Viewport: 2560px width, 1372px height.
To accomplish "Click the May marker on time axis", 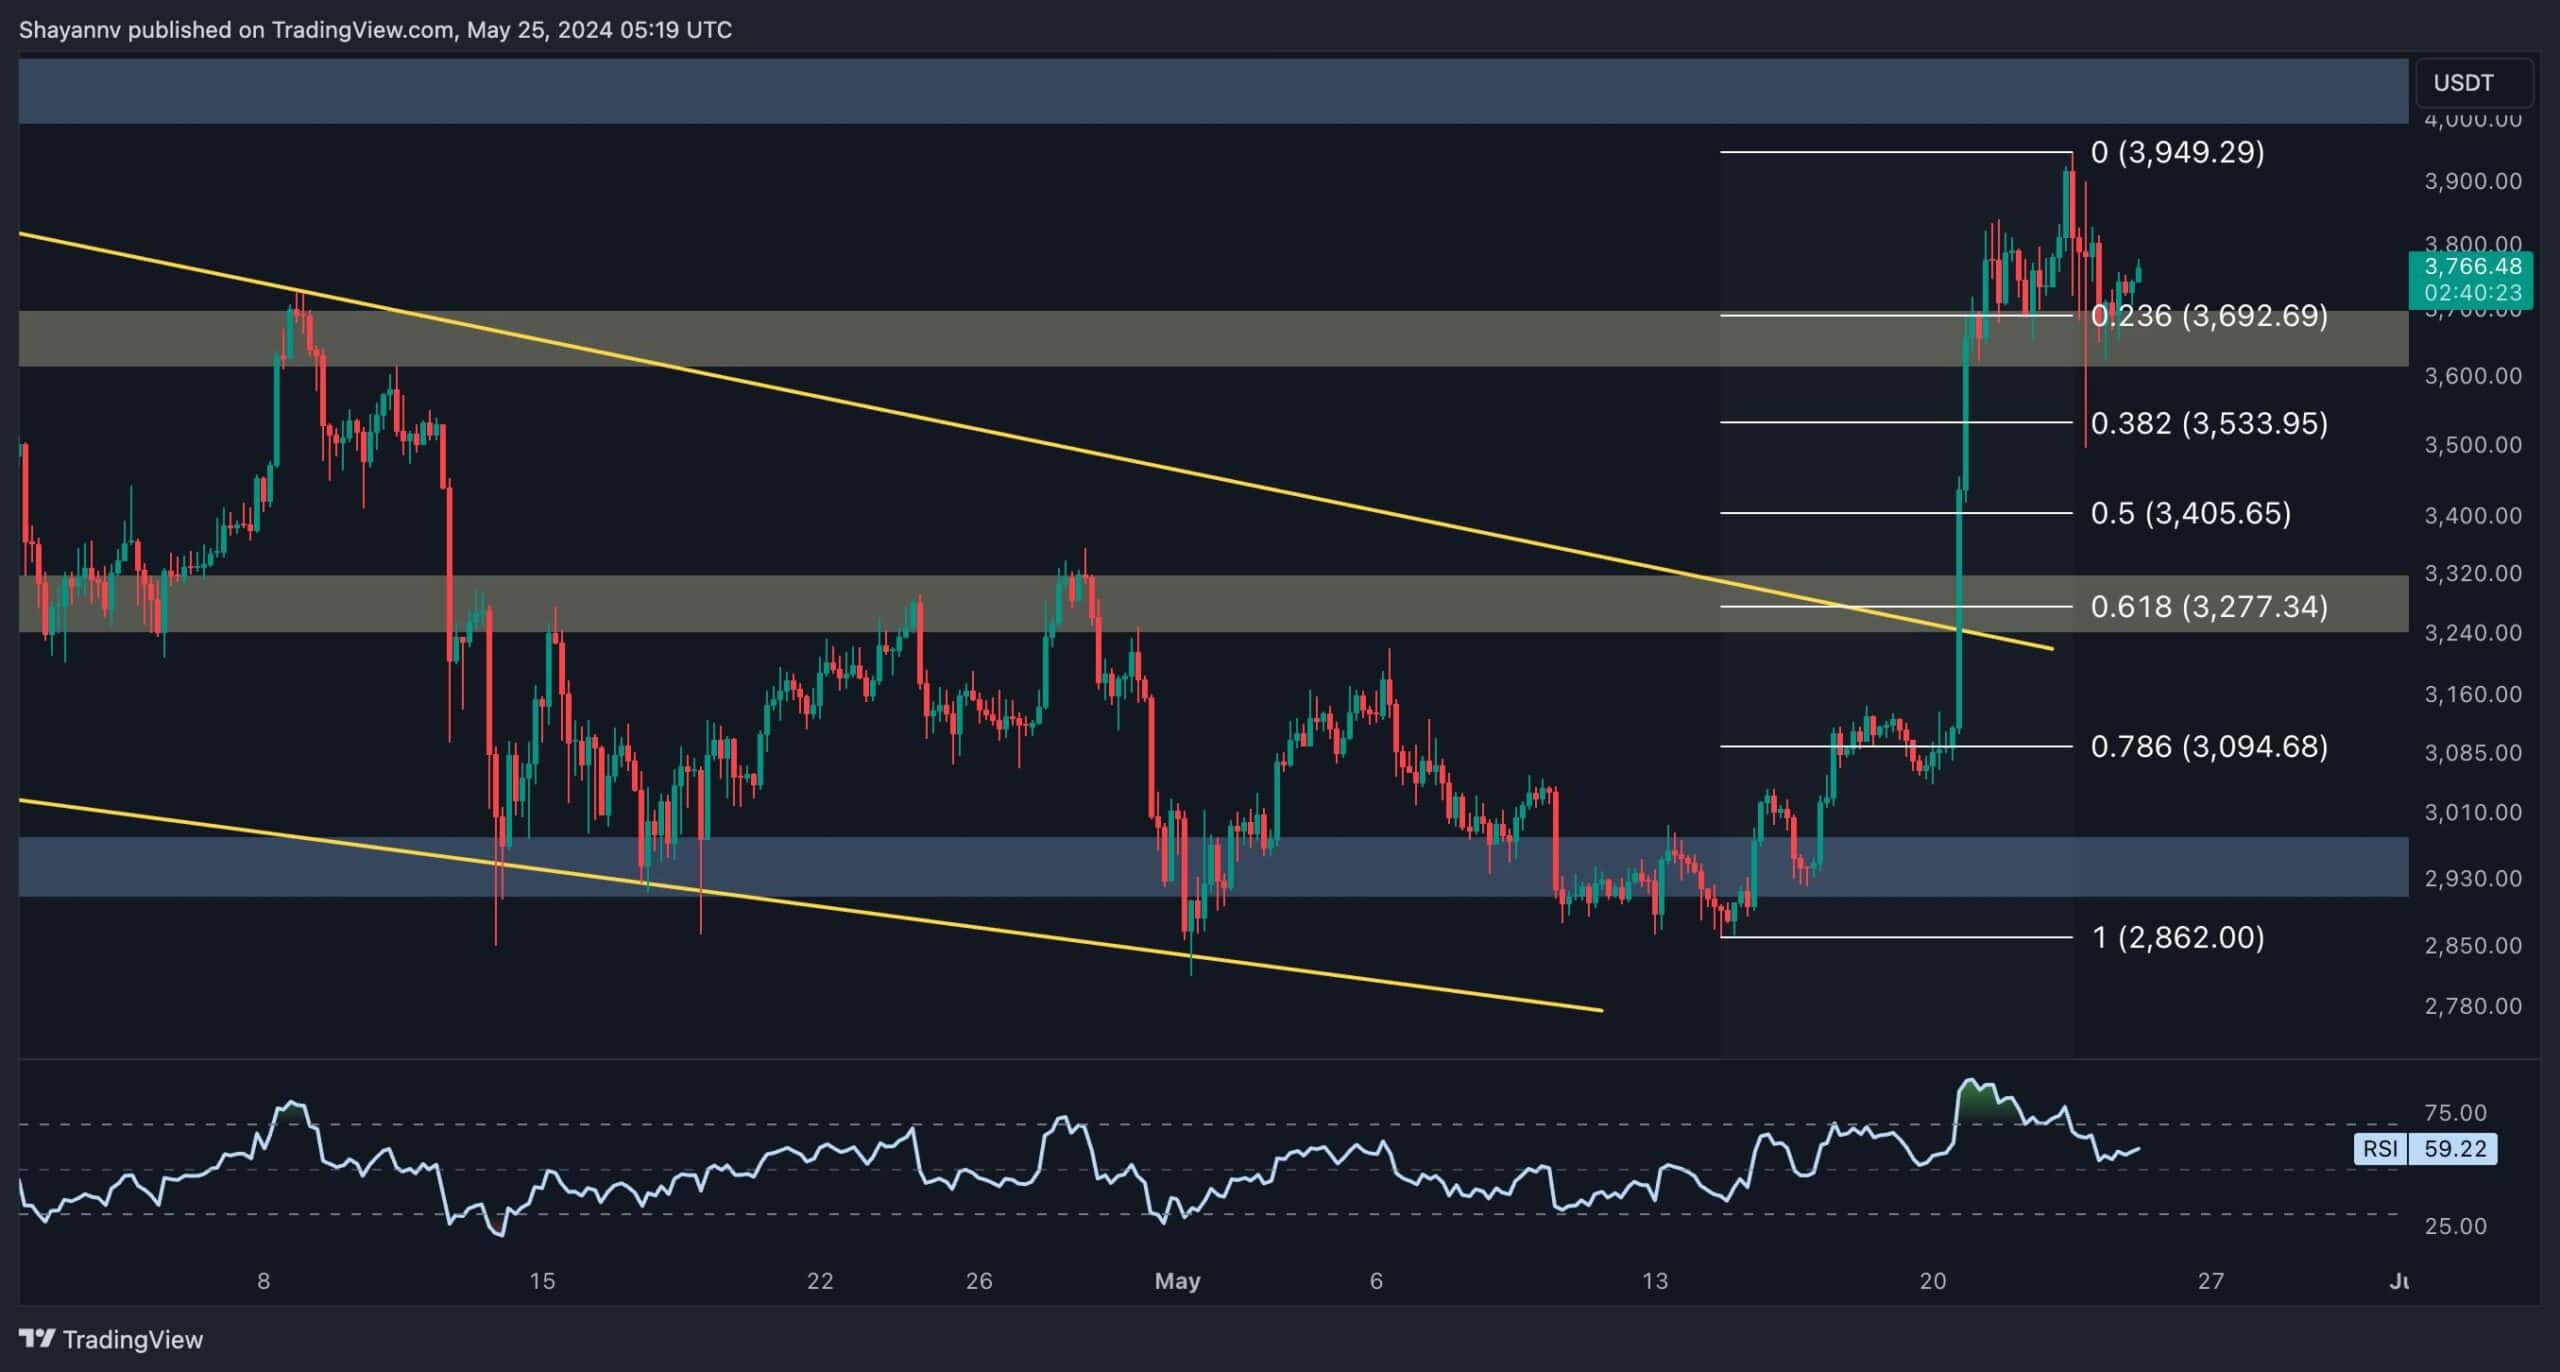I will 1176,1281.
